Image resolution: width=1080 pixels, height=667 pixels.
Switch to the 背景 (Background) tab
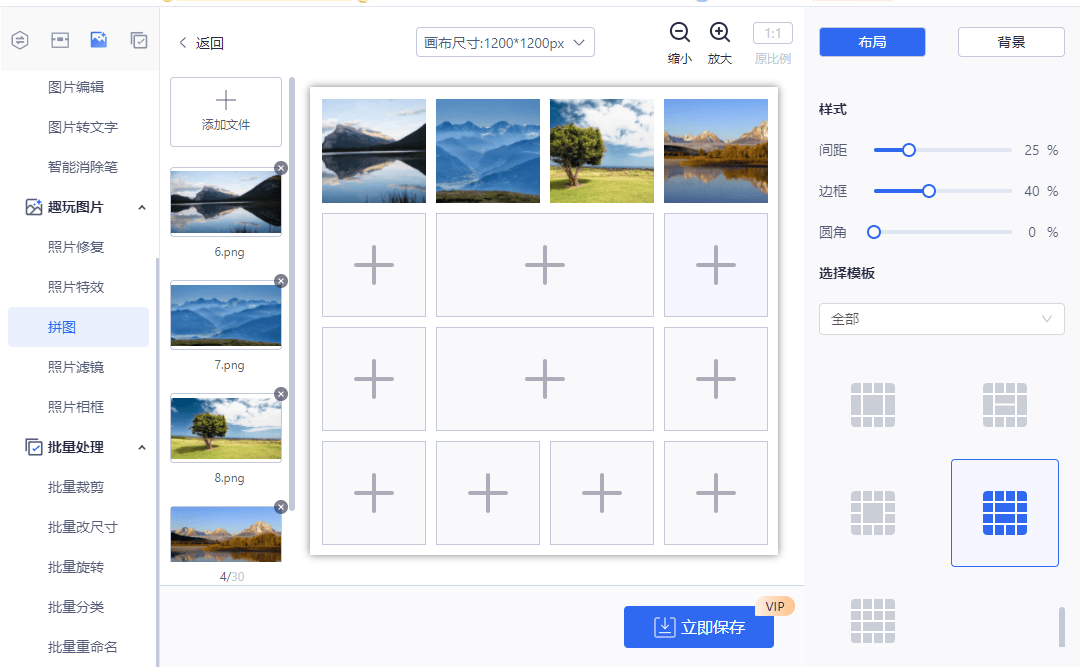(1010, 42)
